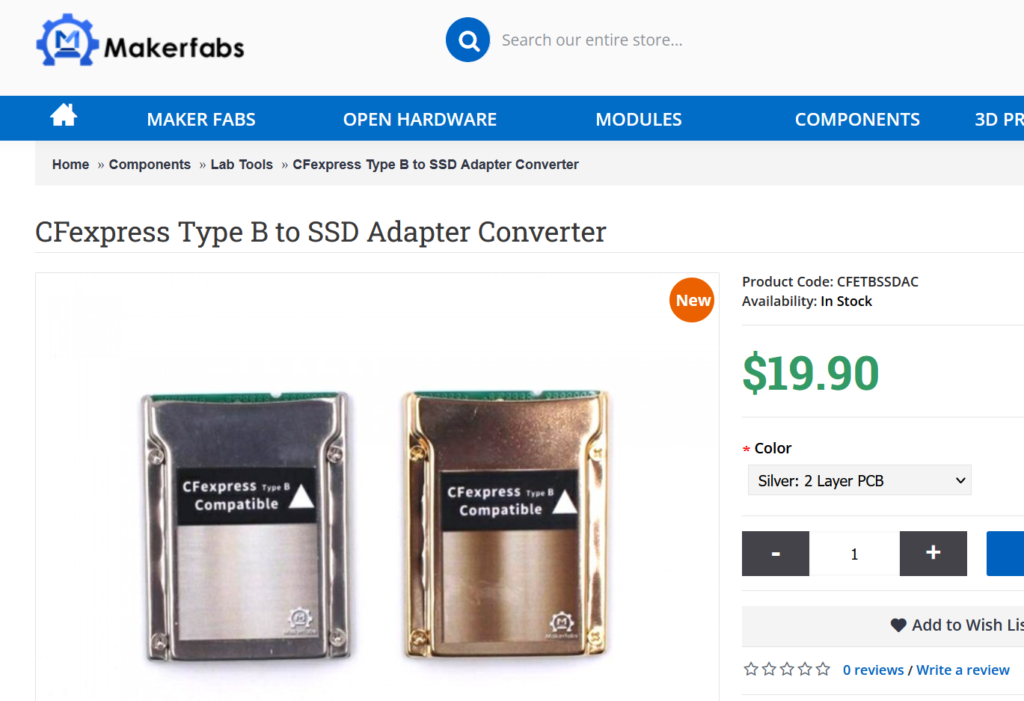Decrease quantity with the minus button
The height and width of the screenshot is (701, 1024).
click(775, 553)
